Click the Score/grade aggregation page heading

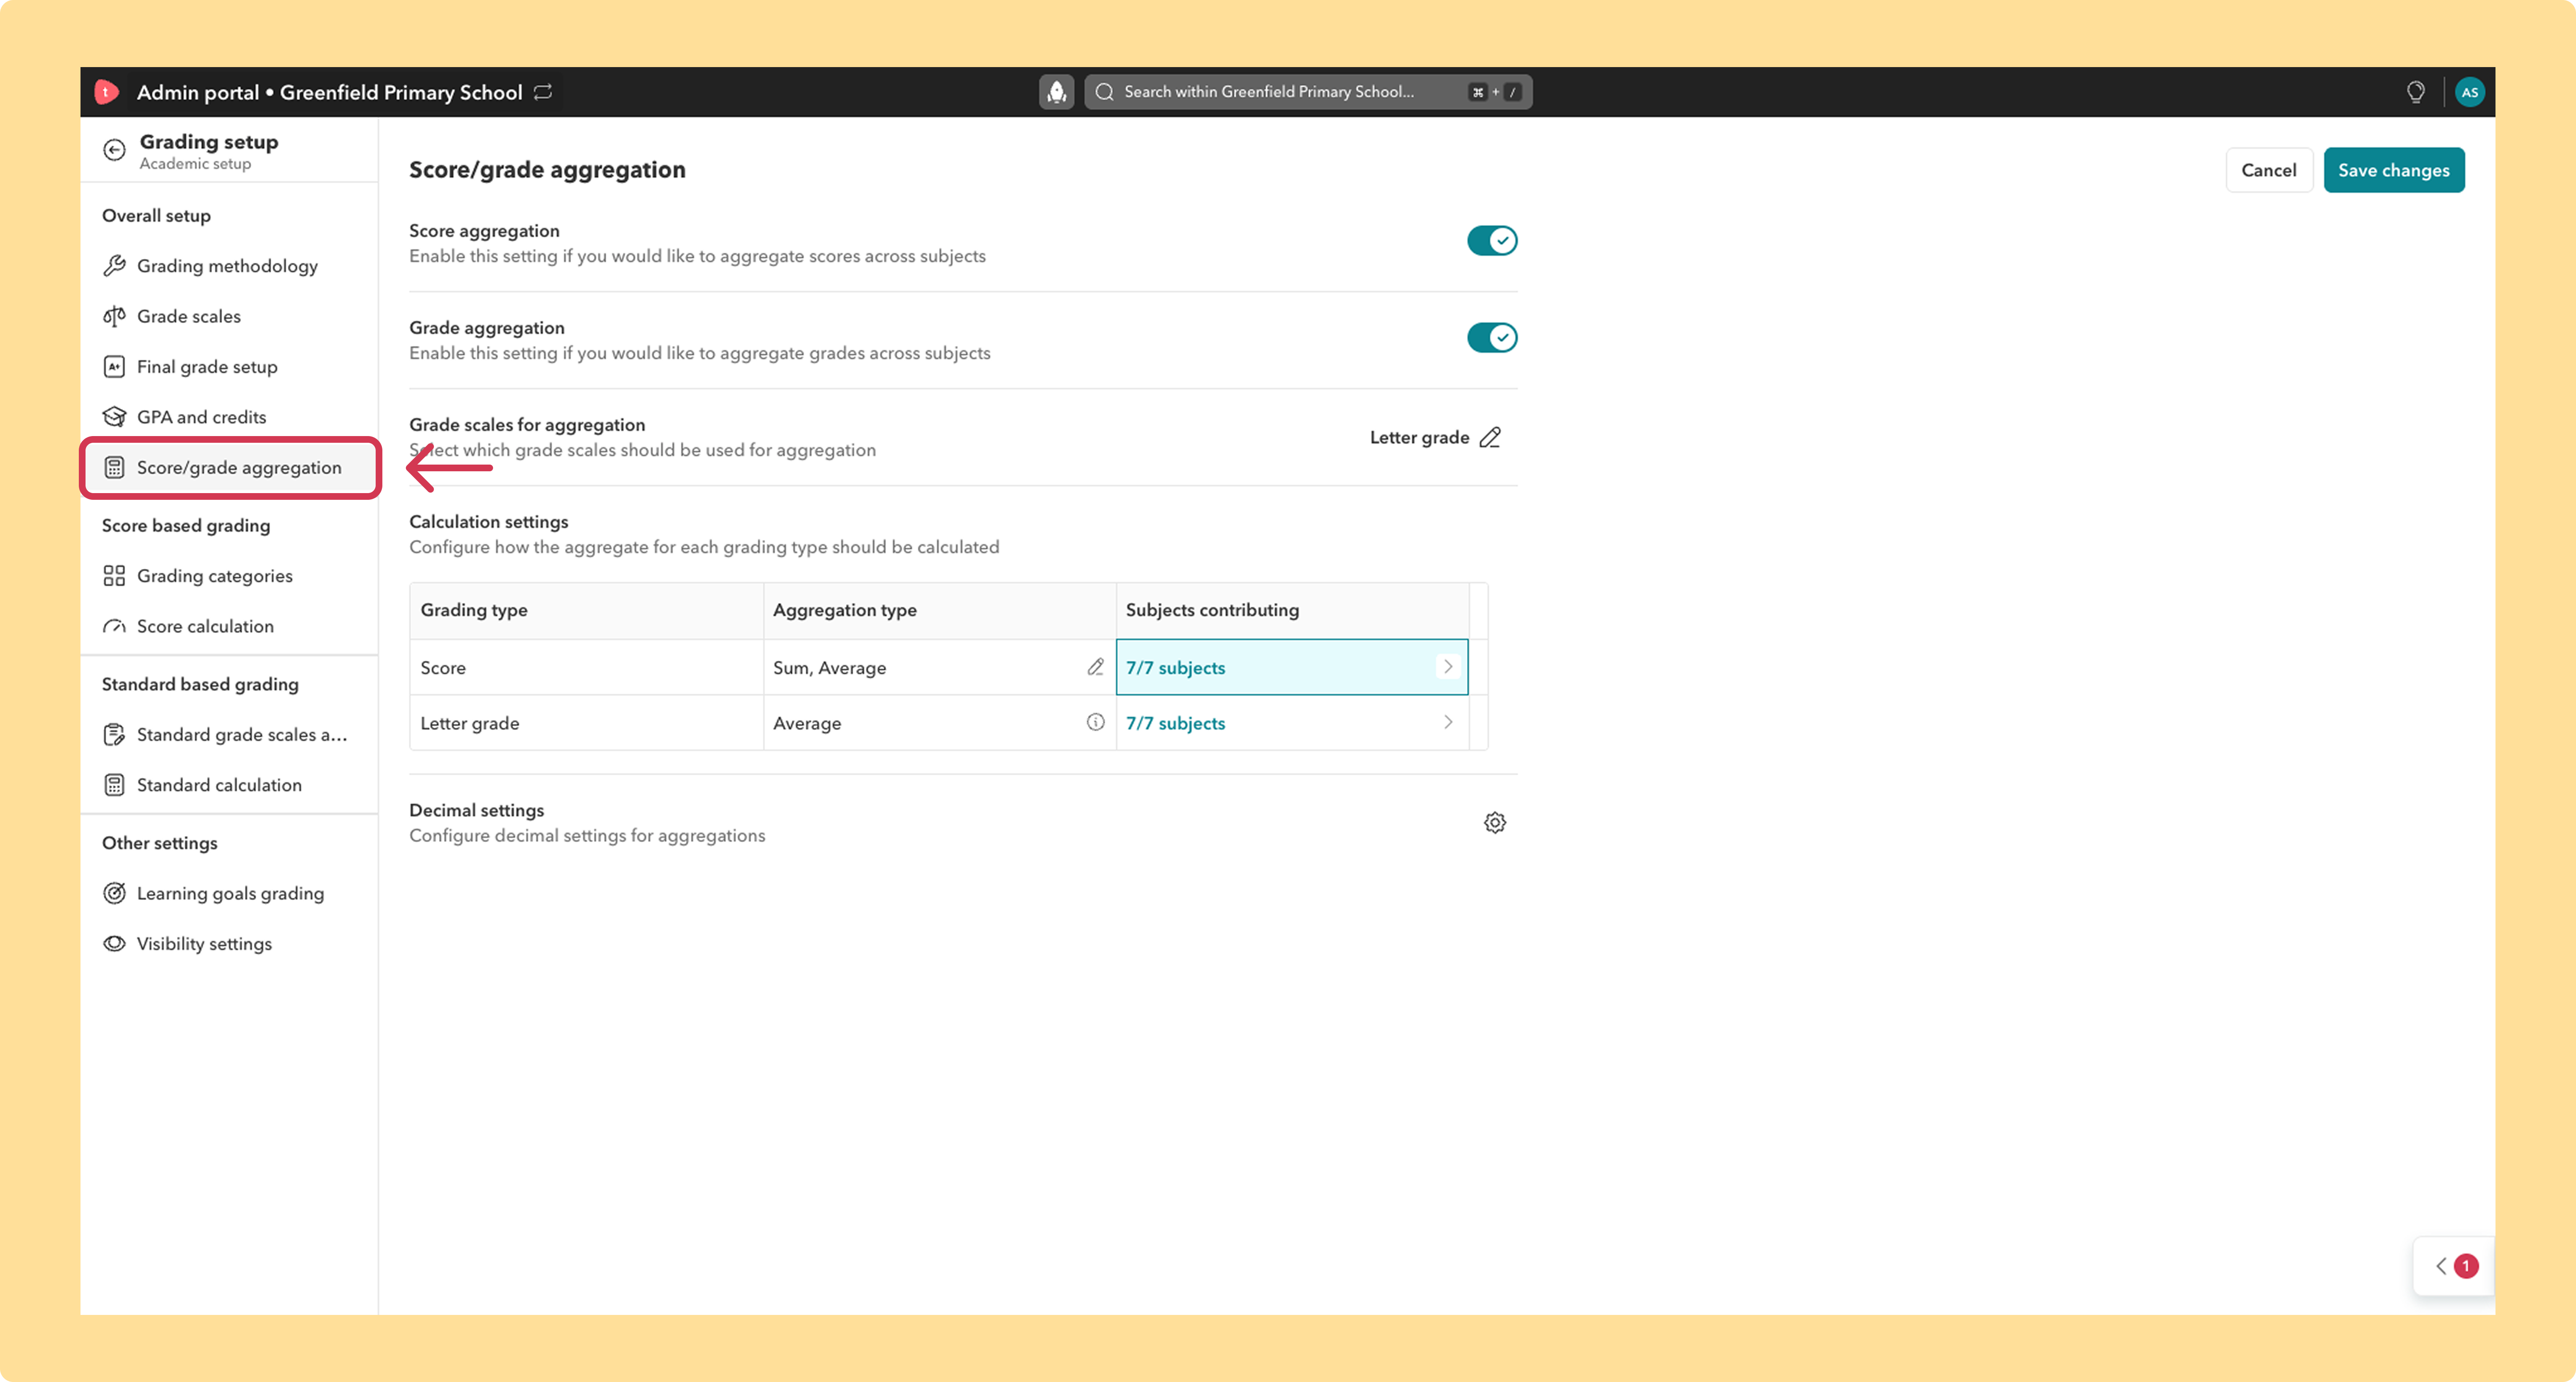click(x=547, y=170)
